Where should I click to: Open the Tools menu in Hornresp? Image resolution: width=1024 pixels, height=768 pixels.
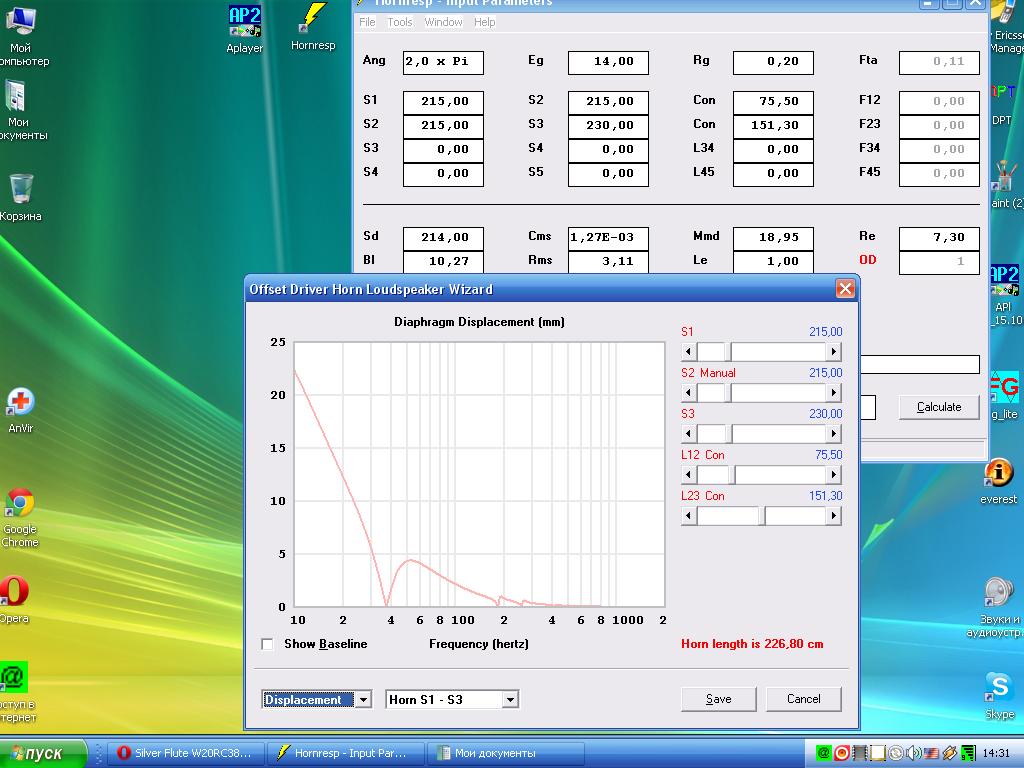tap(400, 22)
